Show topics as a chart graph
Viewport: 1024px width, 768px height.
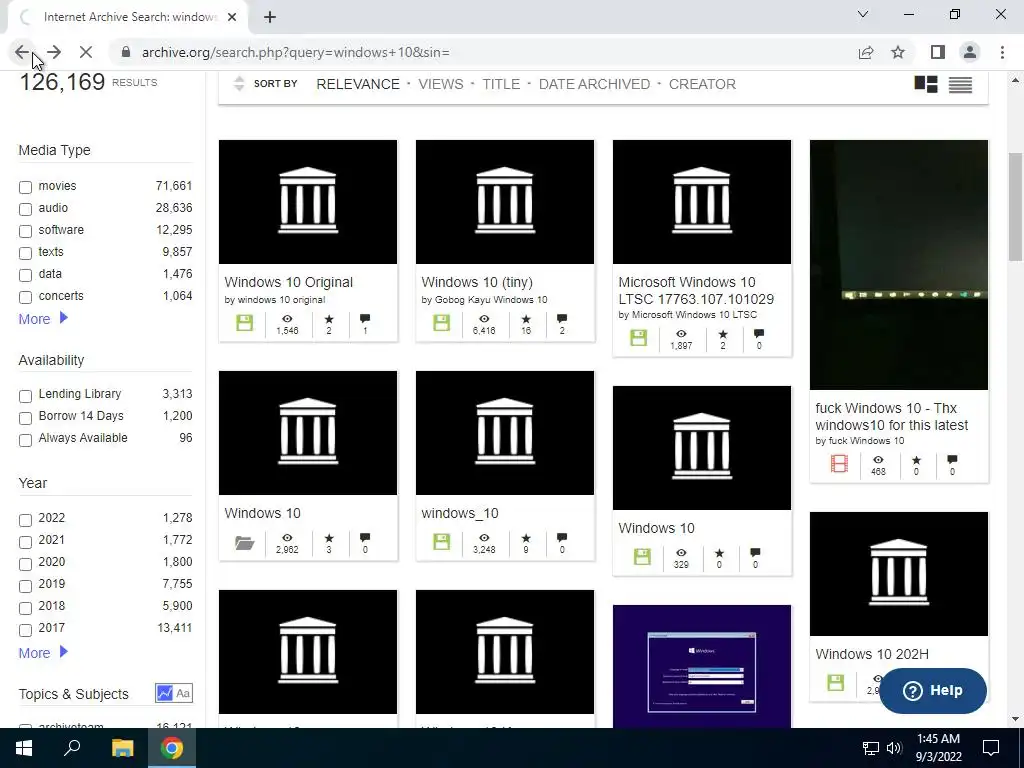(x=165, y=693)
